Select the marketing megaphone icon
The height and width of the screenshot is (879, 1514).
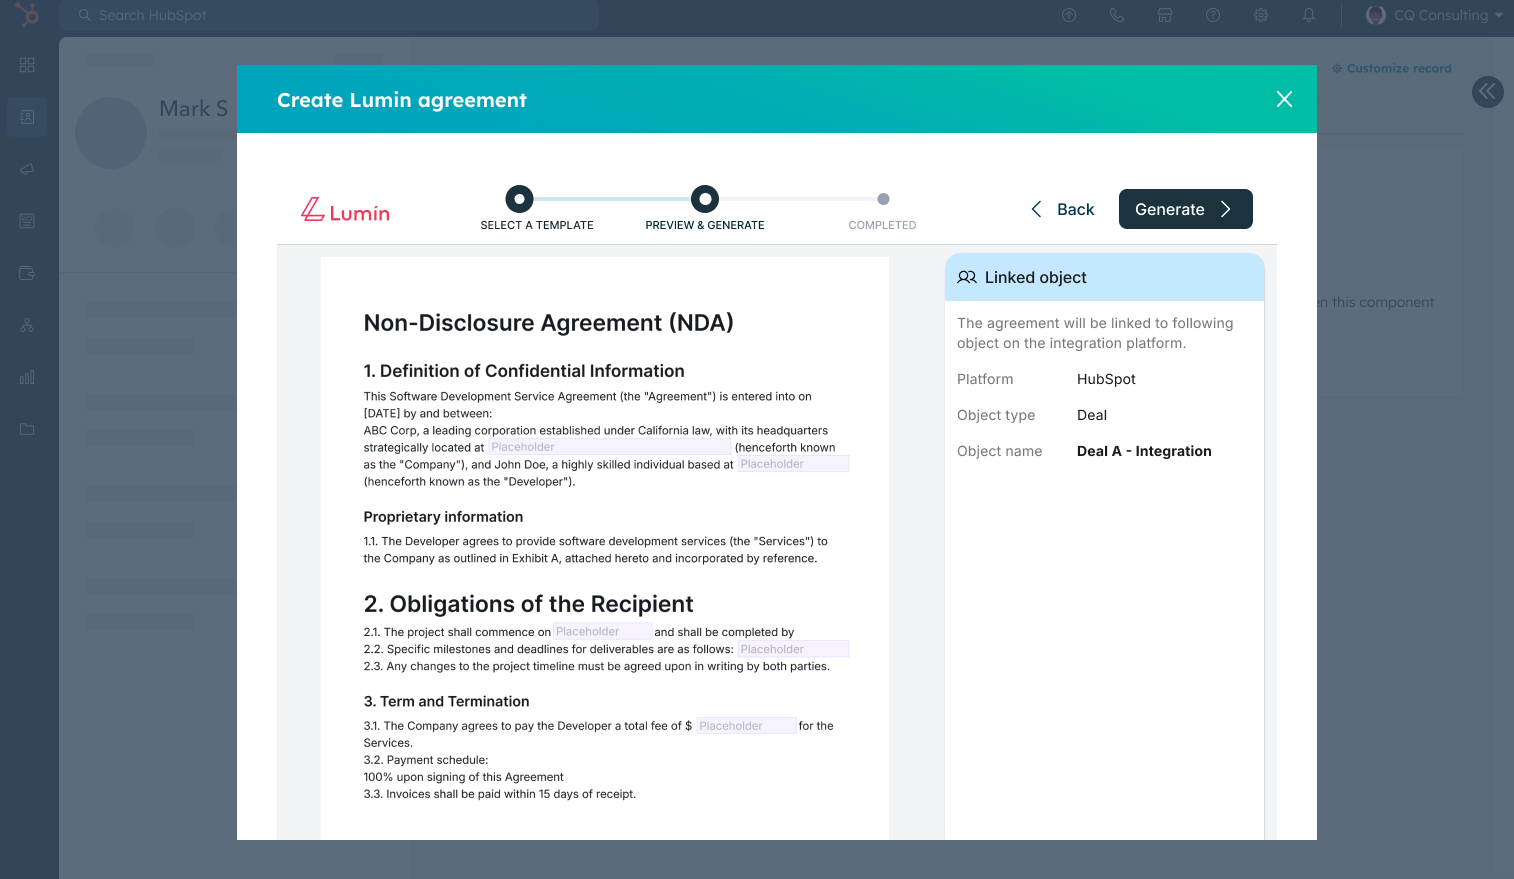click(x=27, y=169)
